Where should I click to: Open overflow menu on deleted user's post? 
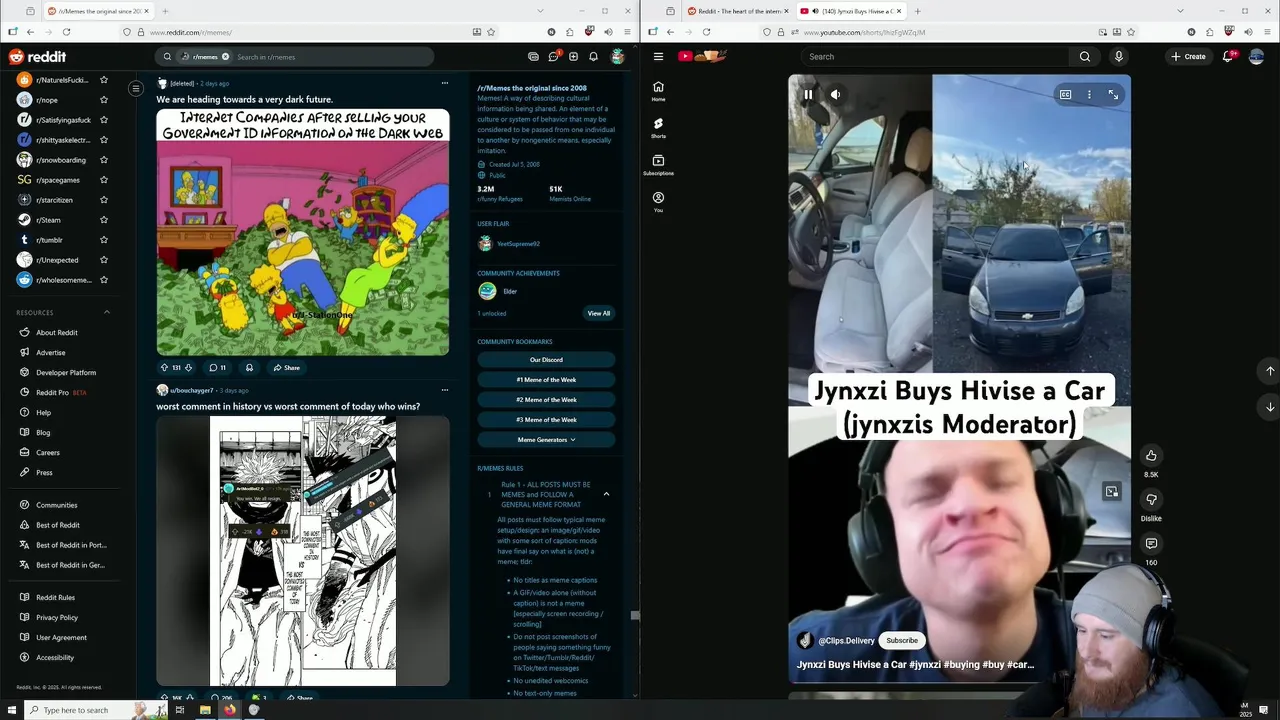point(444,83)
